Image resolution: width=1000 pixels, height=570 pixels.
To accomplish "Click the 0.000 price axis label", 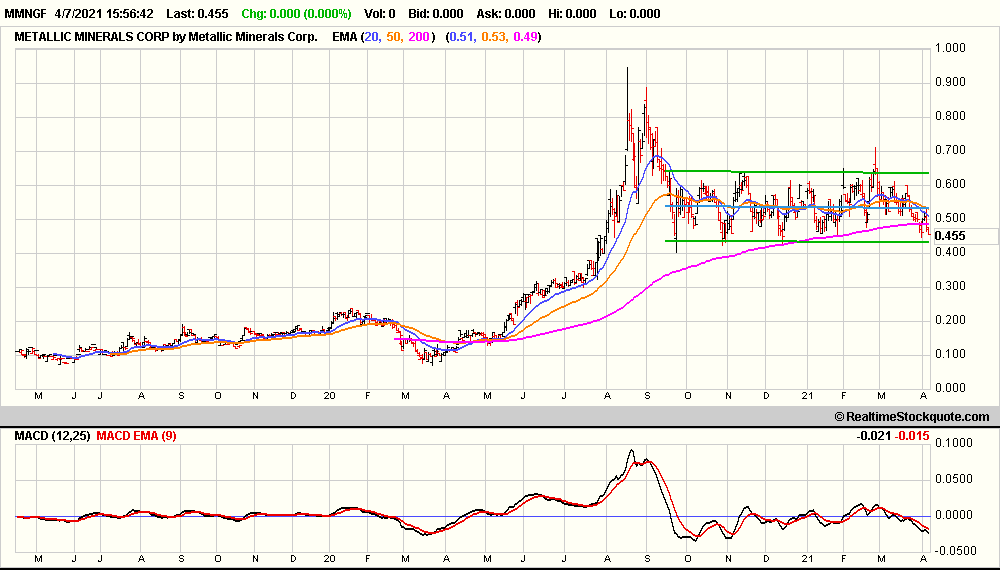I will pyautogui.click(x=950, y=388).
